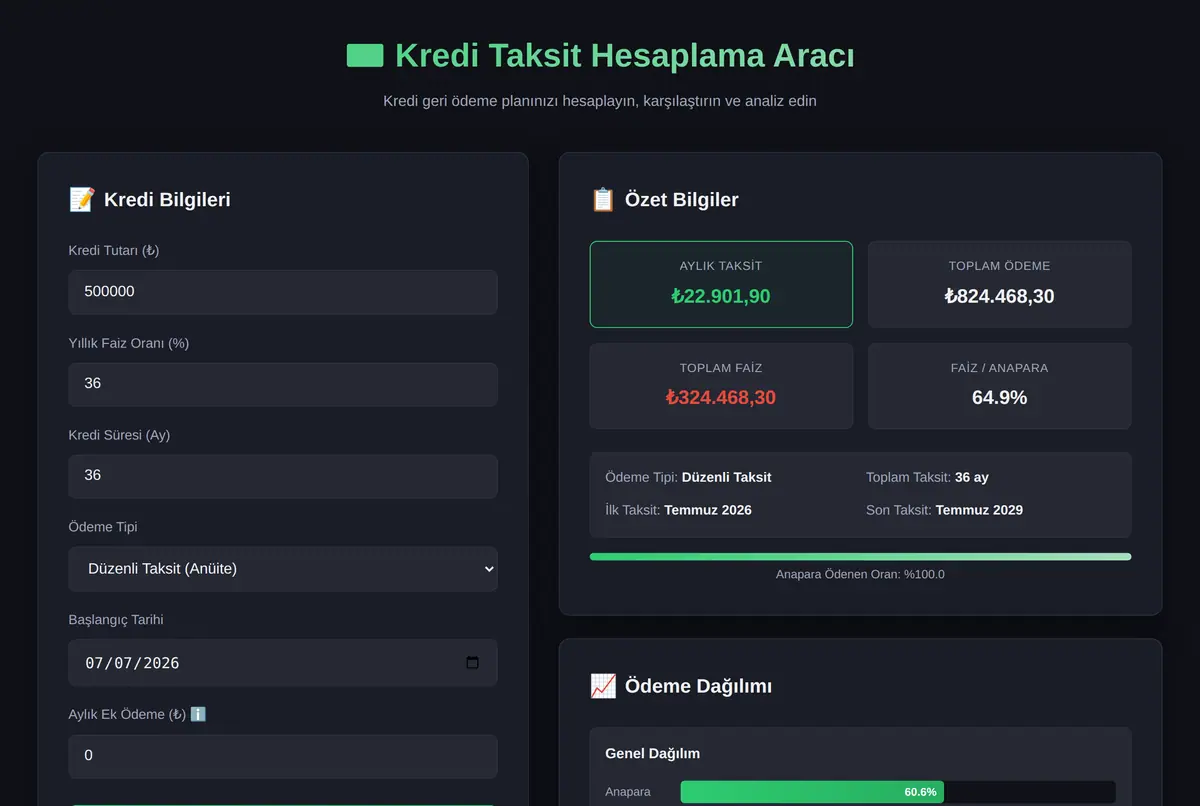Screen dimensions: 1200x806
Task: Click the Anapara Ödenen Oran progress bar
Action: click(860, 557)
